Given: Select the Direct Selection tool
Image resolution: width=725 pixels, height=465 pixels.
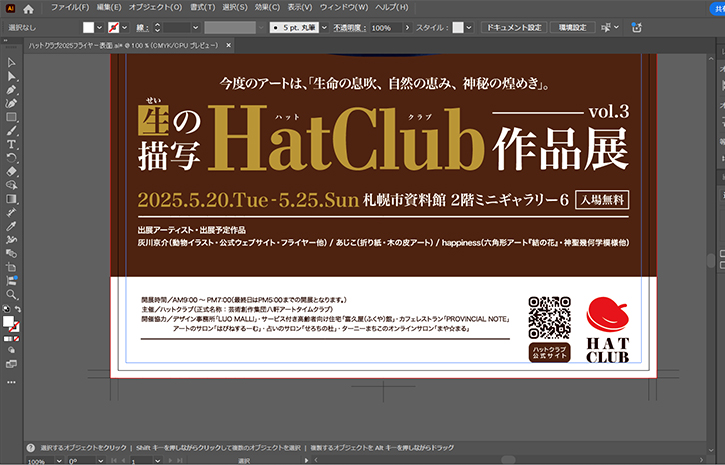Looking at the screenshot, I should point(11,76).
